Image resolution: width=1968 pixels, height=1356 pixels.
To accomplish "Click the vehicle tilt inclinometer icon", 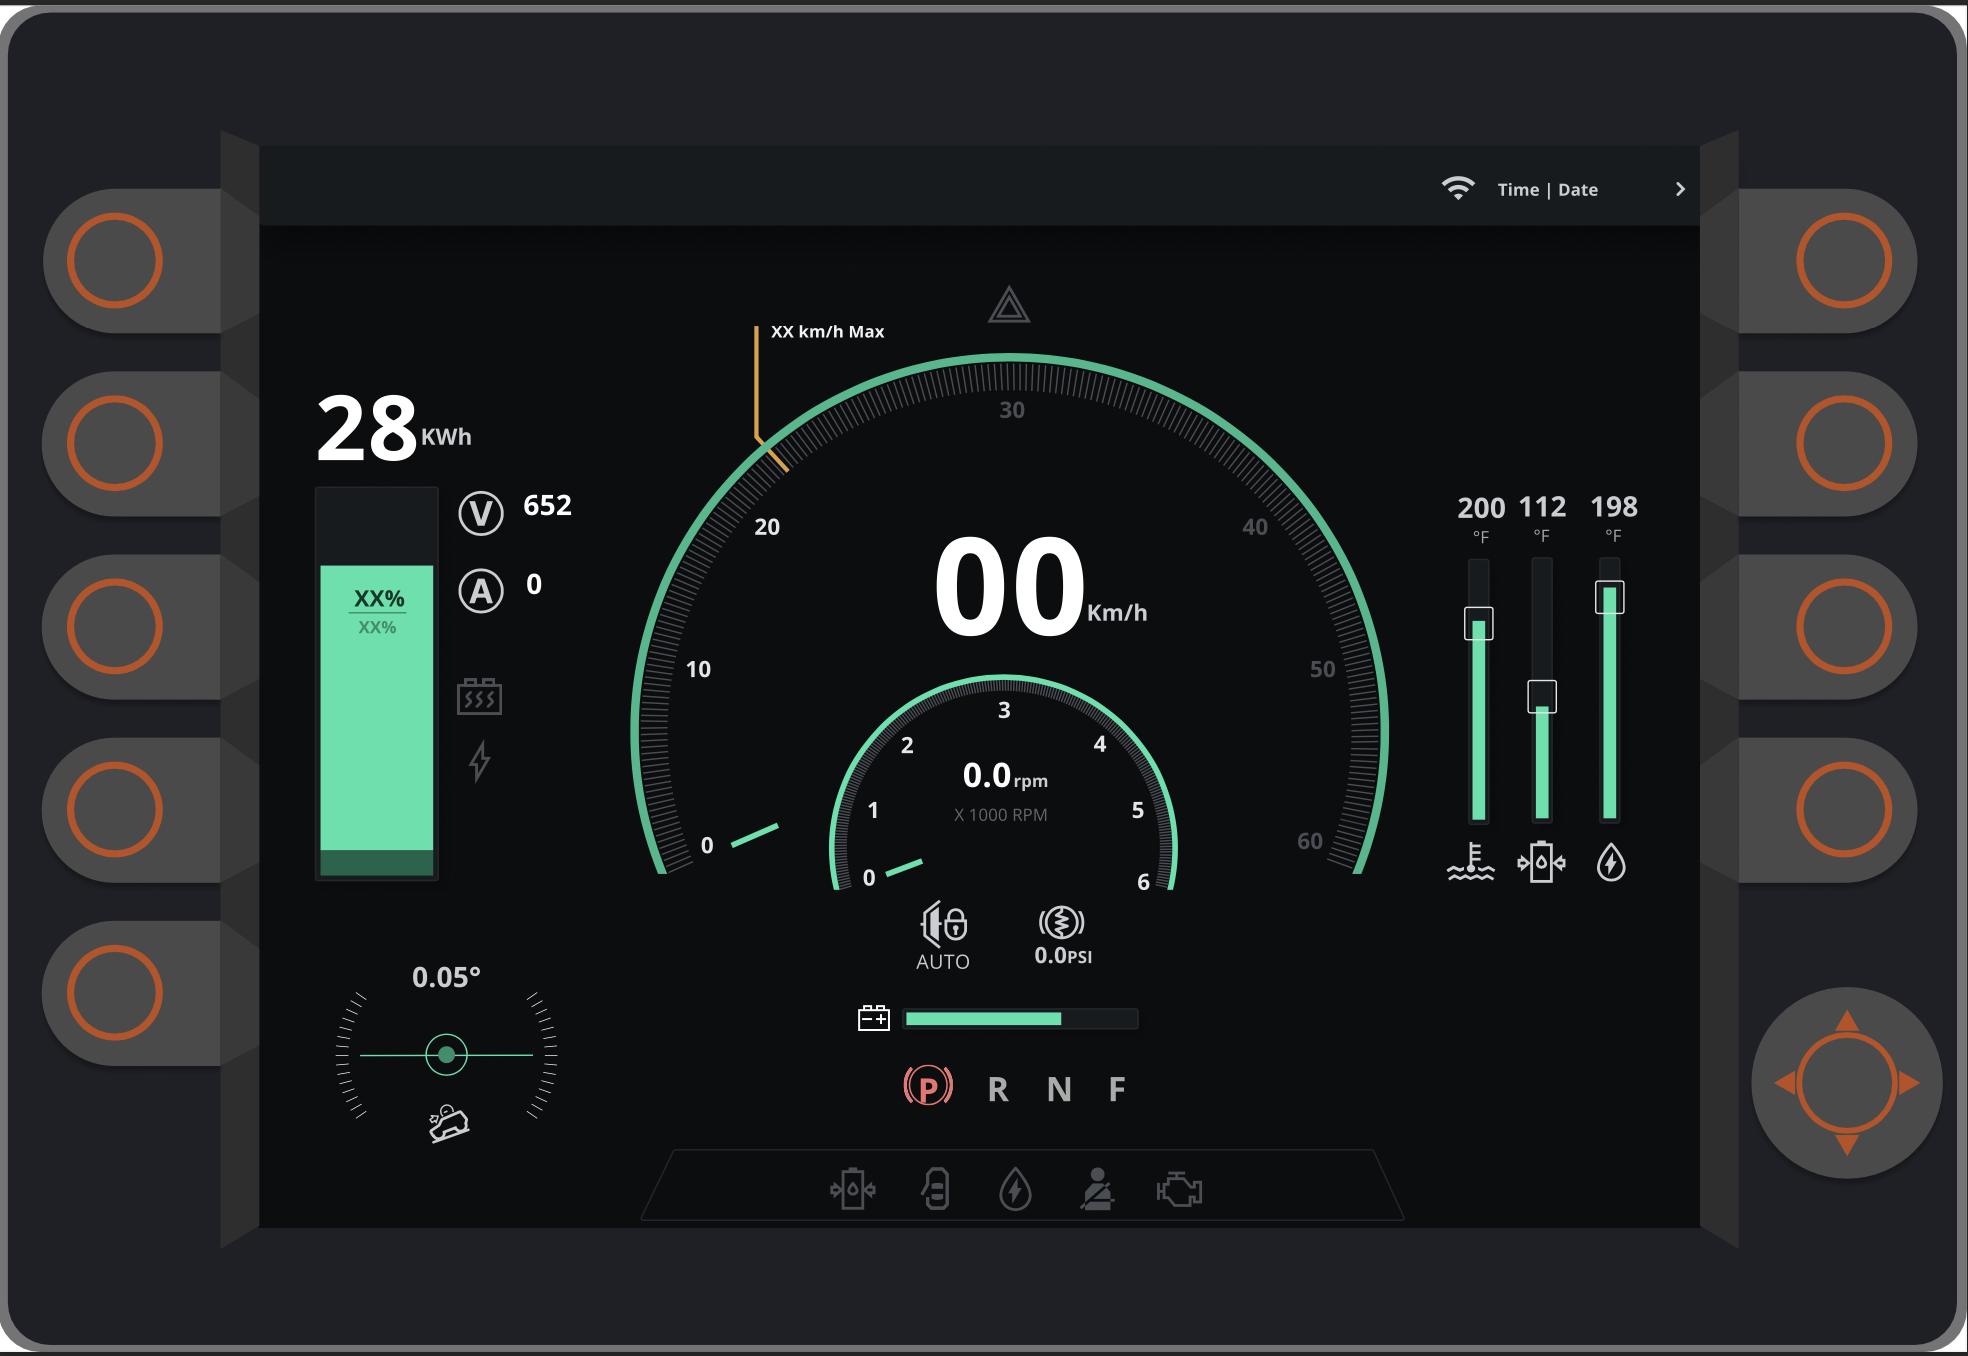I will pyautogui.click(x=449, y=1123).
